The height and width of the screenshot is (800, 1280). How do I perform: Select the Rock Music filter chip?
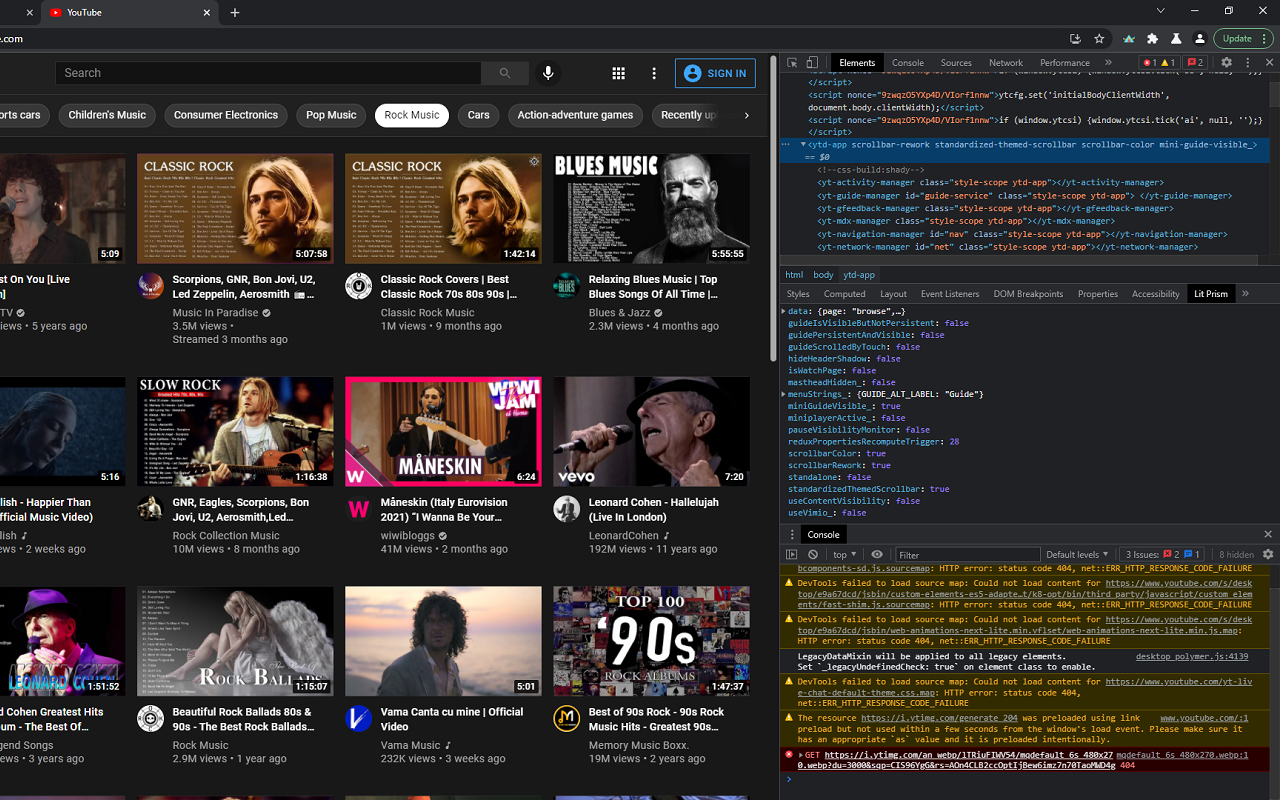coord(412,115)
